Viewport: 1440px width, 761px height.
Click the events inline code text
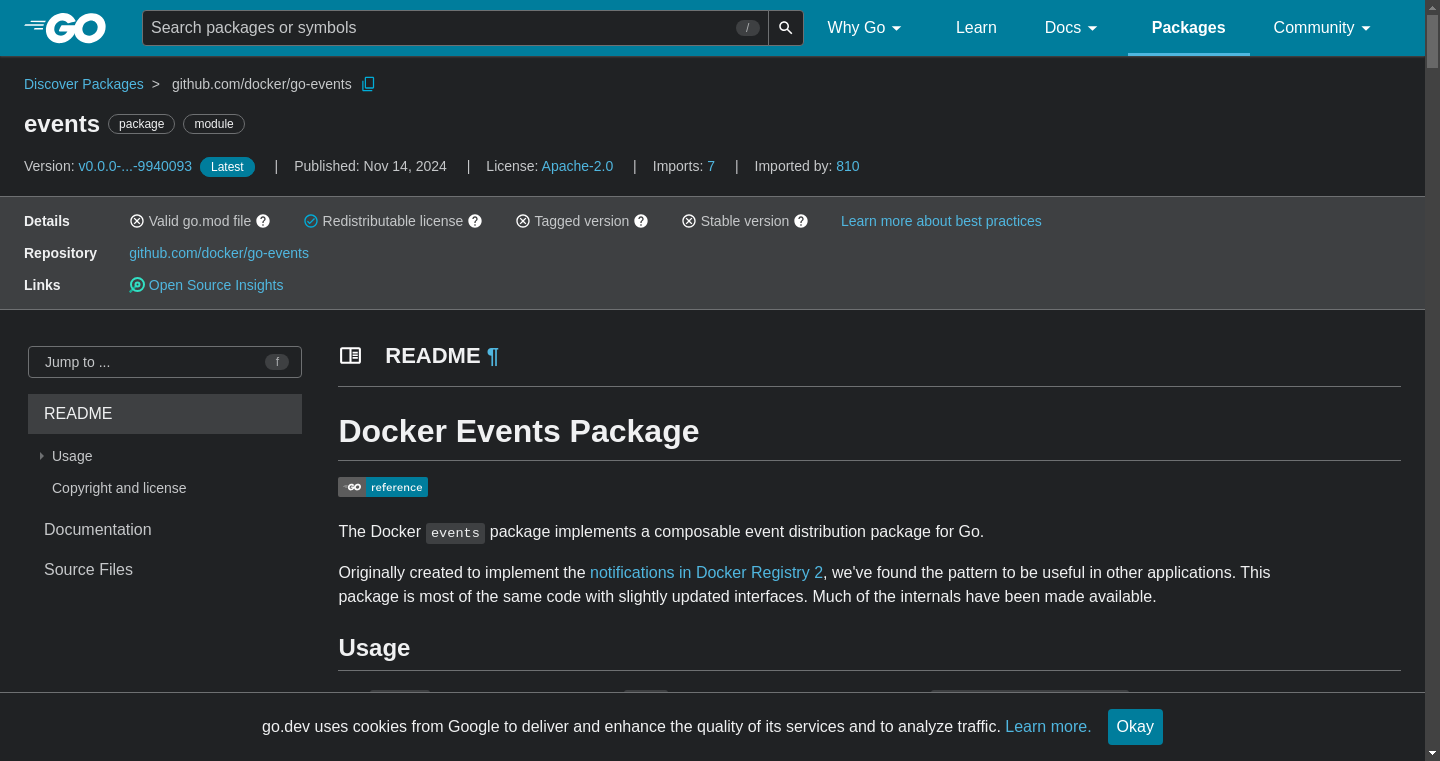[455, 533]
